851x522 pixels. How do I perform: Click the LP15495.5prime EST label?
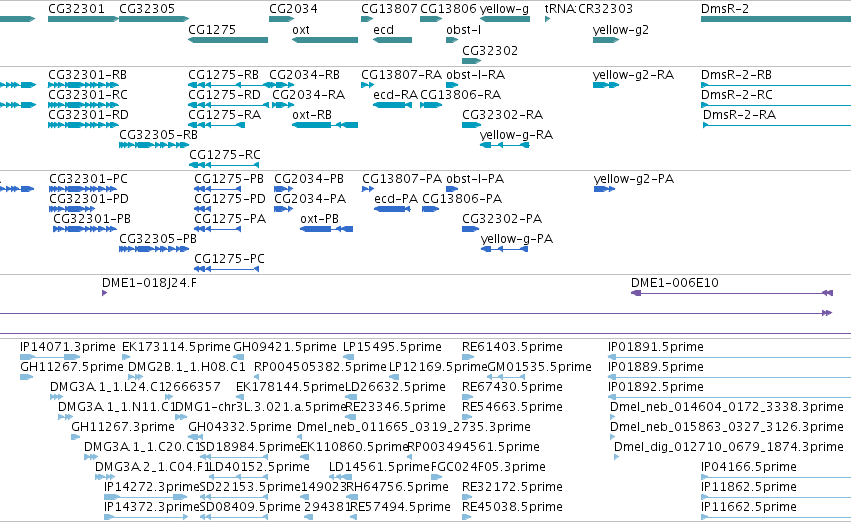pos(392,347)
